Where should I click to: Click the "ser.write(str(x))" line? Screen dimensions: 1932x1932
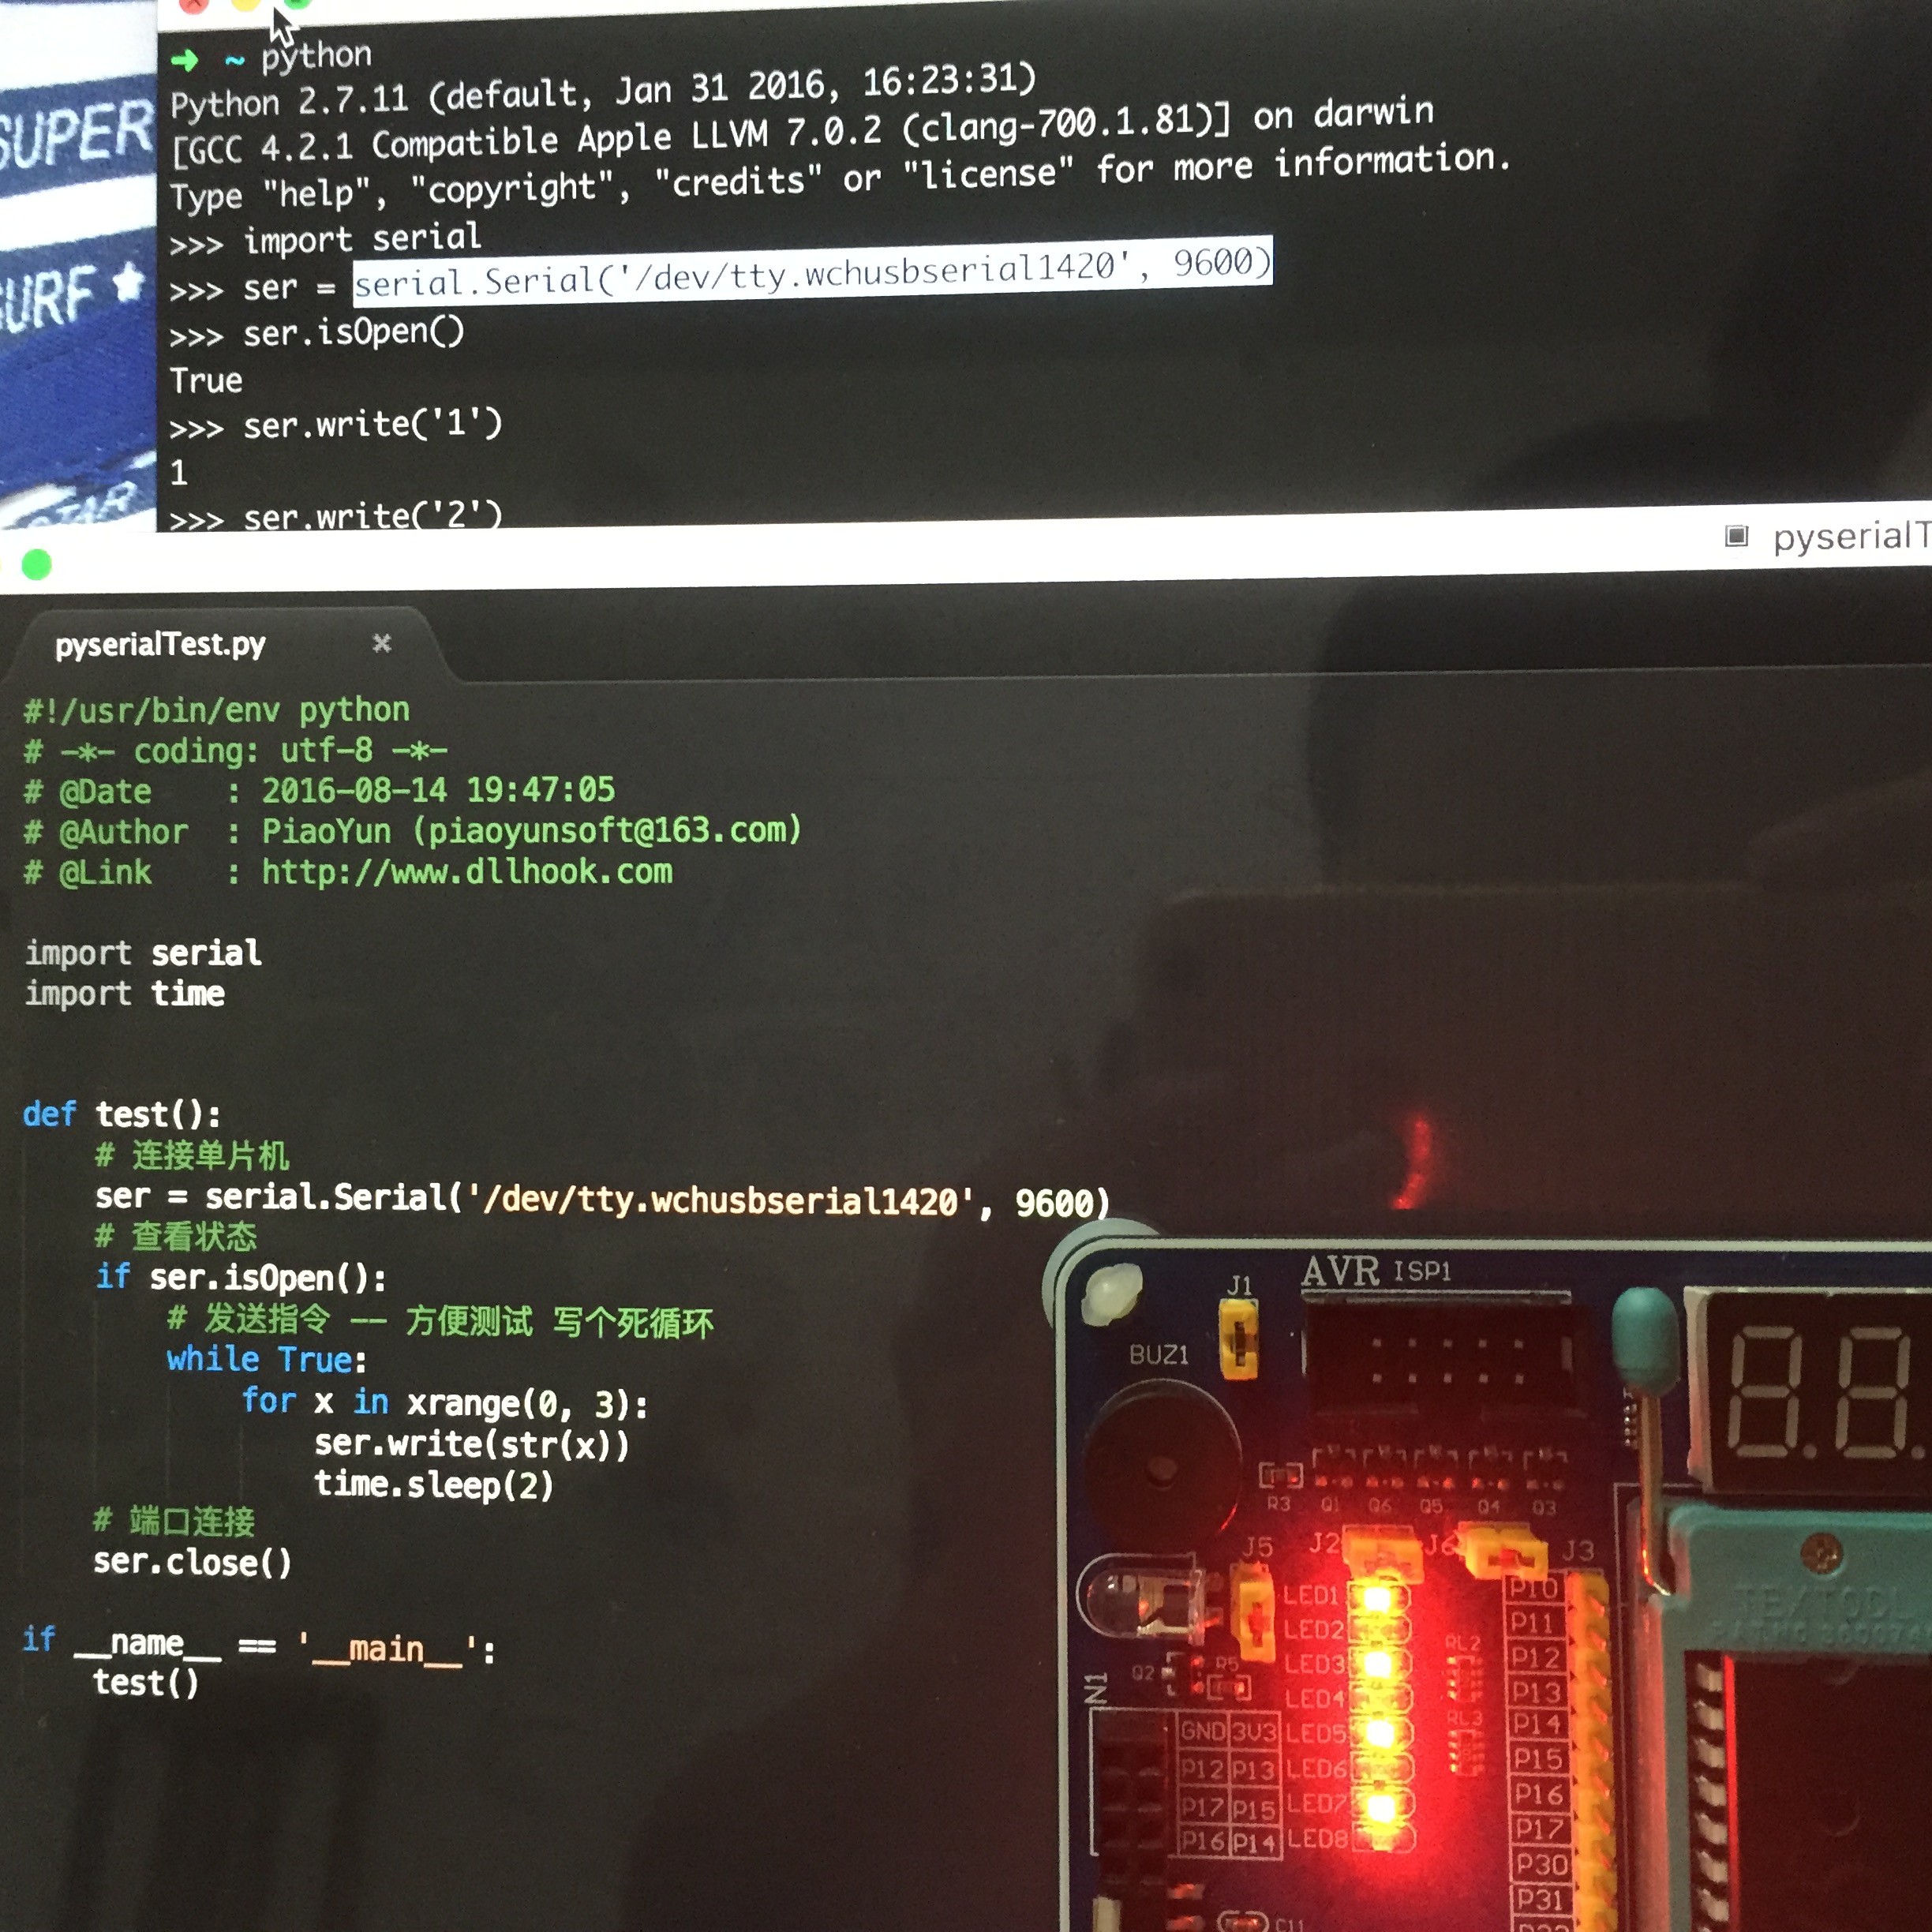471,1444
